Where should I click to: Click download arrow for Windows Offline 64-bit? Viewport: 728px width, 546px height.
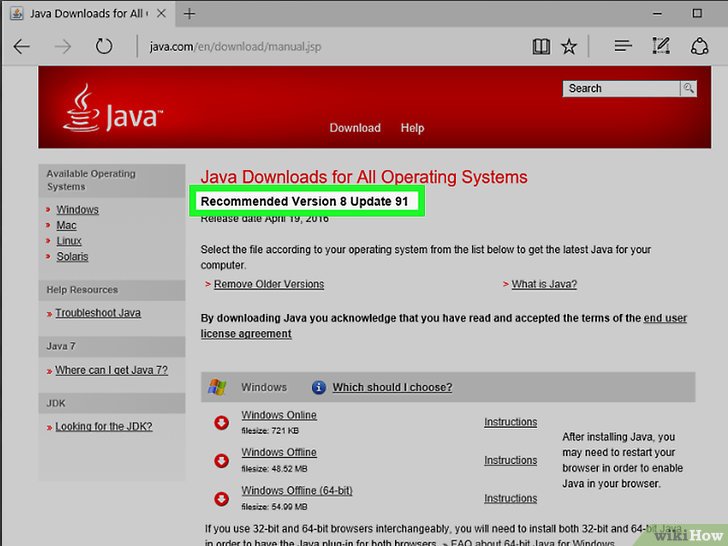[x=221, y=499]
